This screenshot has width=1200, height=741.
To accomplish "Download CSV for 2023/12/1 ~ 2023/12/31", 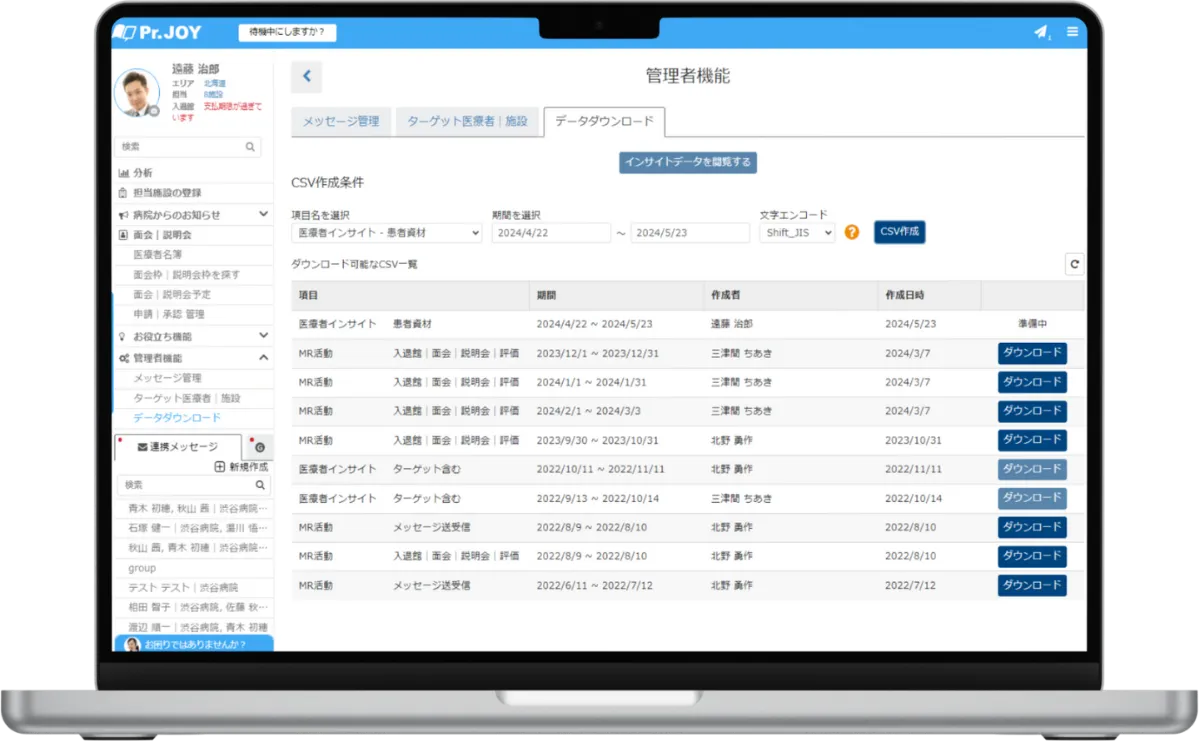I will [x=1032, y=353].
